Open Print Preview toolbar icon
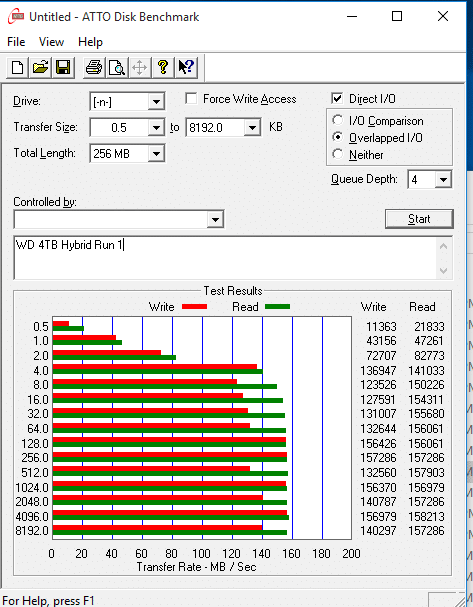 (117, 68)
